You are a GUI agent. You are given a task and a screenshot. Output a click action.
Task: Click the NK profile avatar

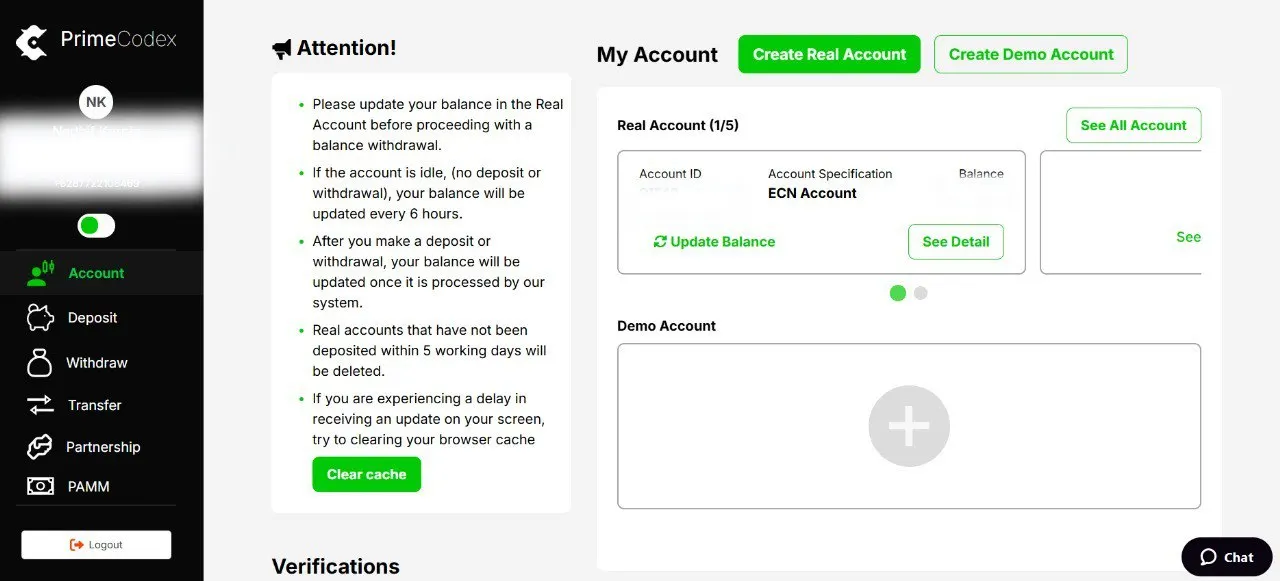click(x=96, y=102)
